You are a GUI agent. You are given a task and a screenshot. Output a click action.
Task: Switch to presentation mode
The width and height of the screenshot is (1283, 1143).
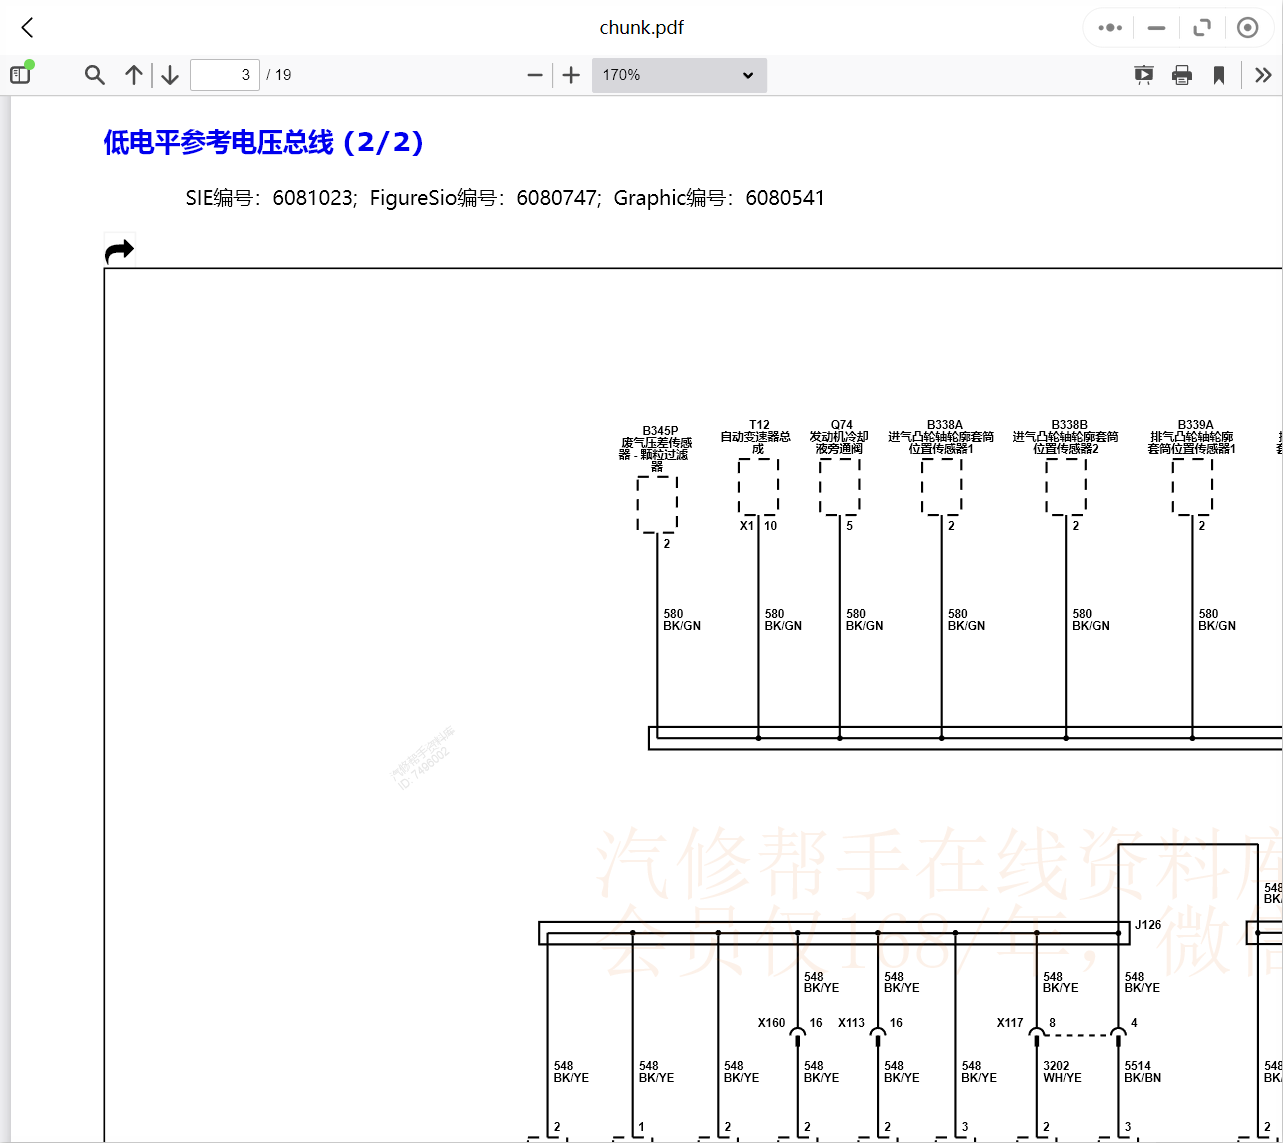click(x=1144, y=75)
